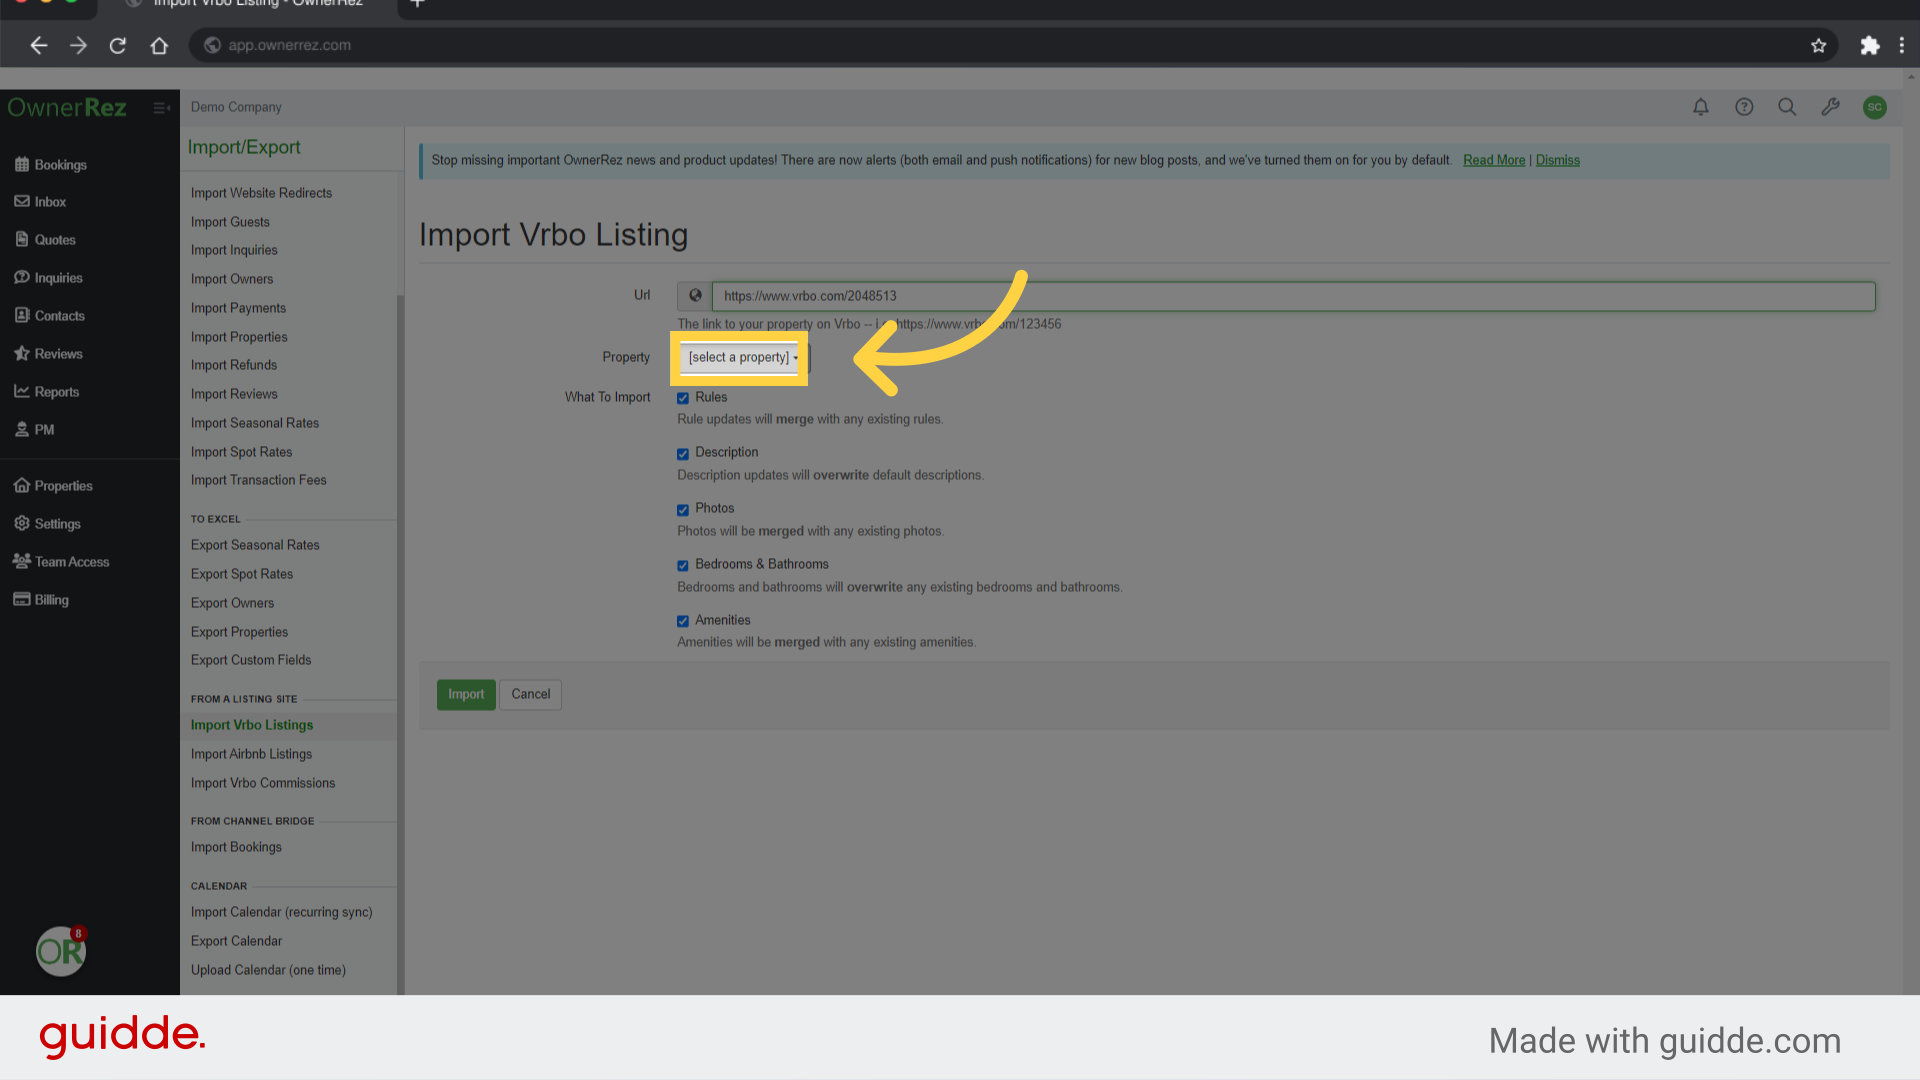This screenshot has width=1920, height=1080.
Task: Select the Quotes sidebar icon
Action: (x=22, y=239)
